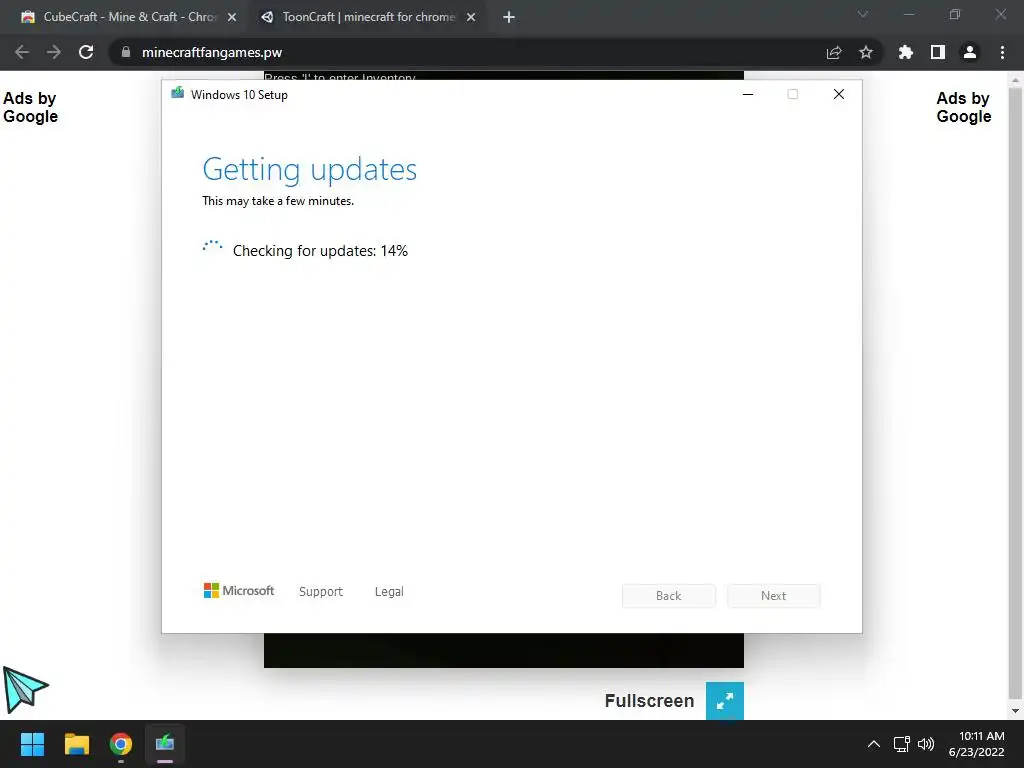Click the Windows Setup taskbar icon
Screen dimensions: 1024x768
165,744
